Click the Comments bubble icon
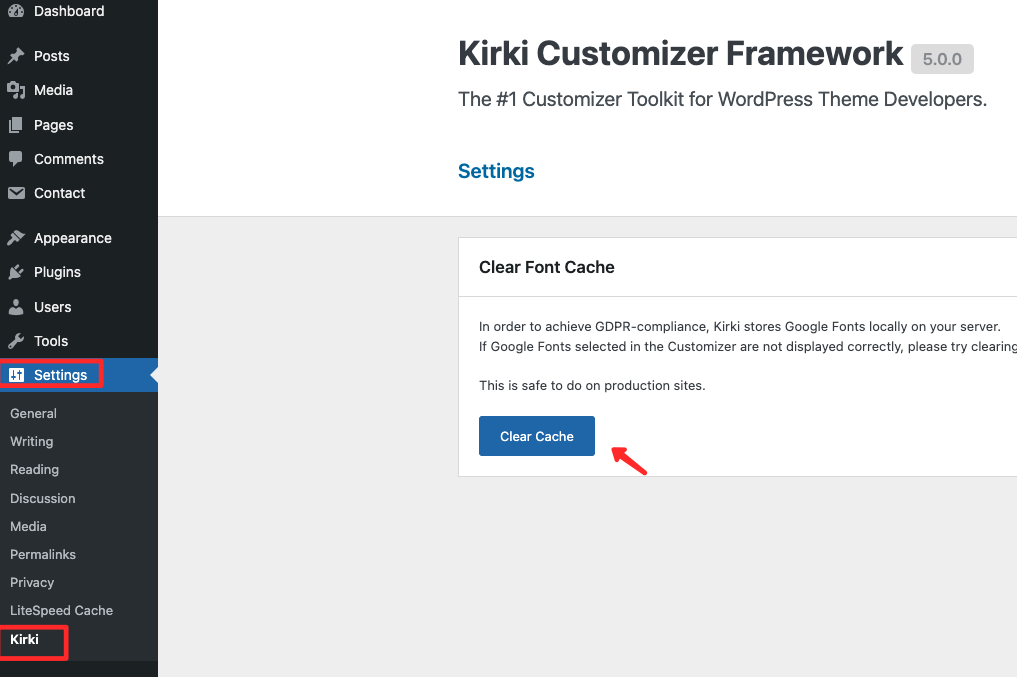The width and height of the screenshot is (1017, 677). pos(16,159)
